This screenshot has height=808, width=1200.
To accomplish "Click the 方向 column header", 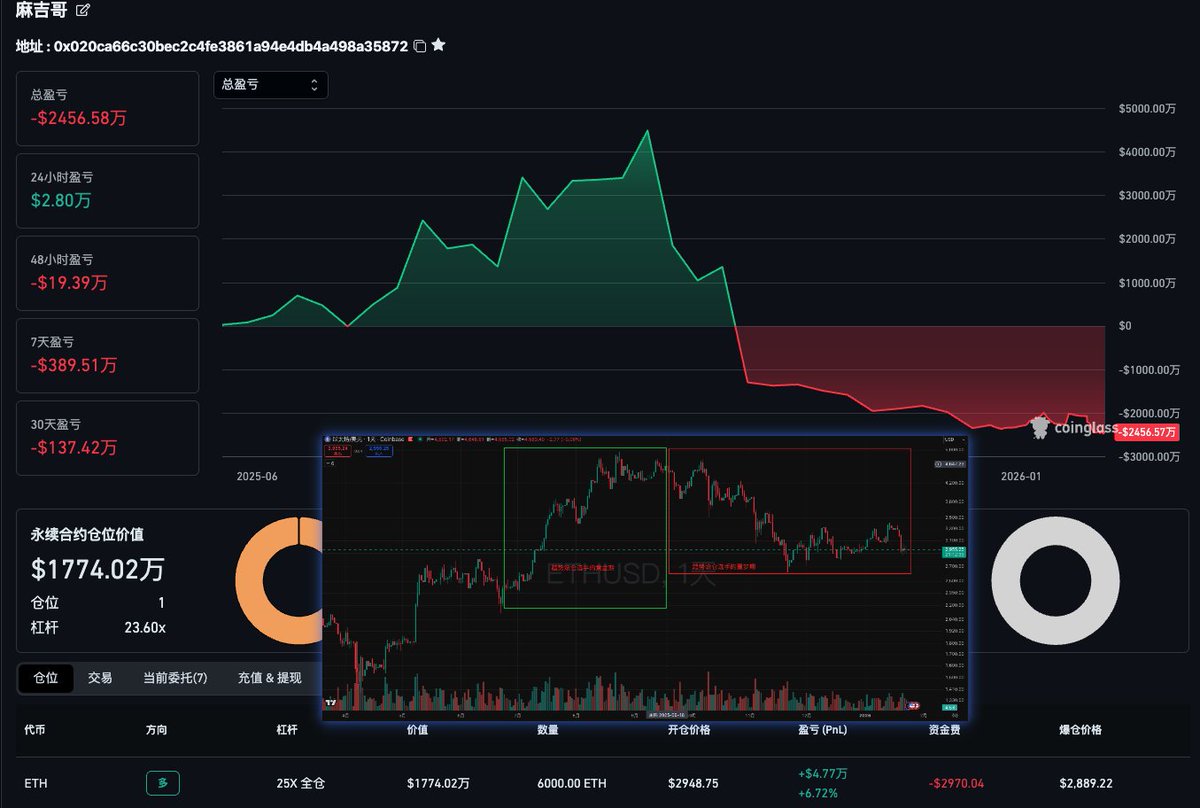I will tap(157, 730).
